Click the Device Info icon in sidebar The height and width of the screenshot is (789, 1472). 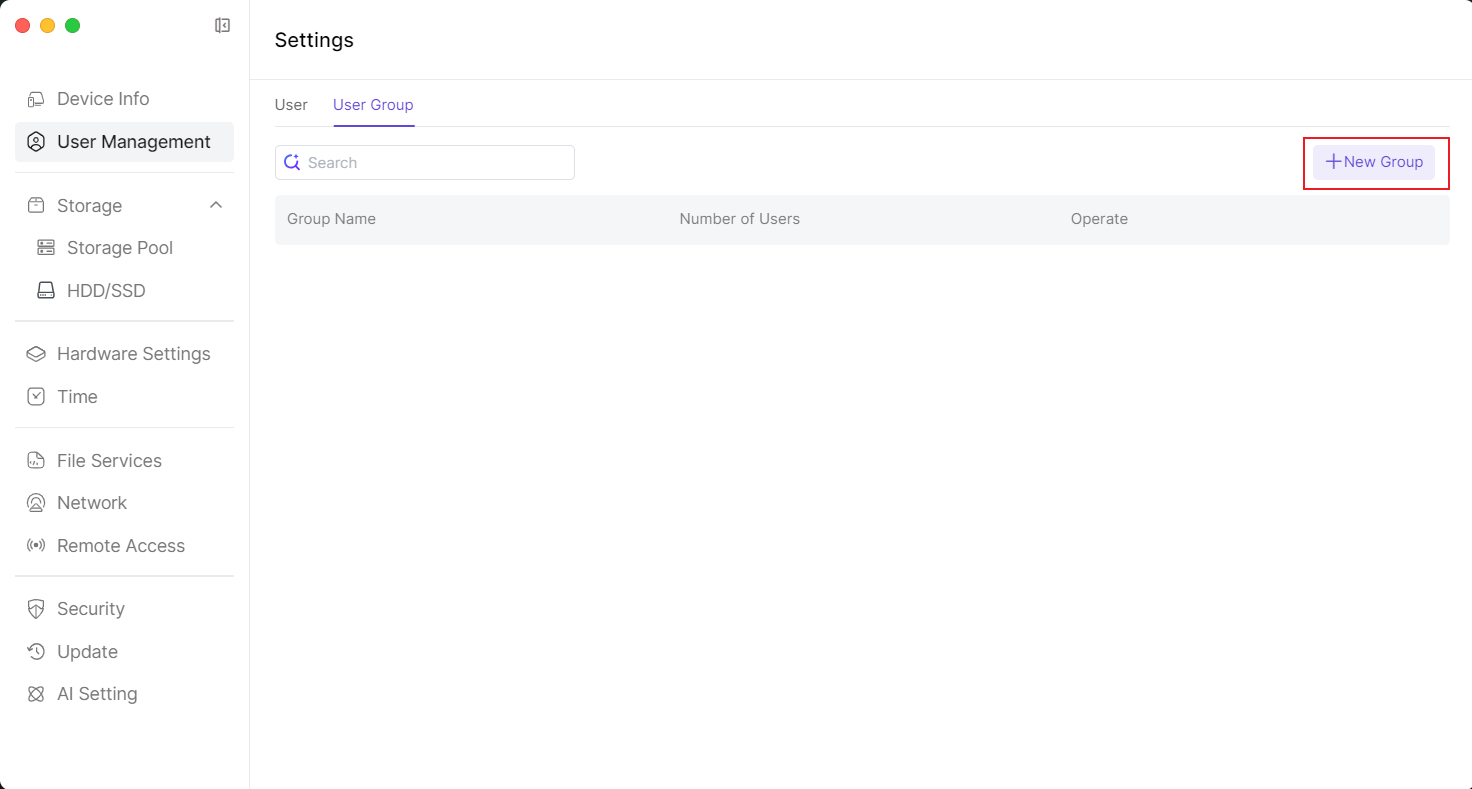pos(36,99)
